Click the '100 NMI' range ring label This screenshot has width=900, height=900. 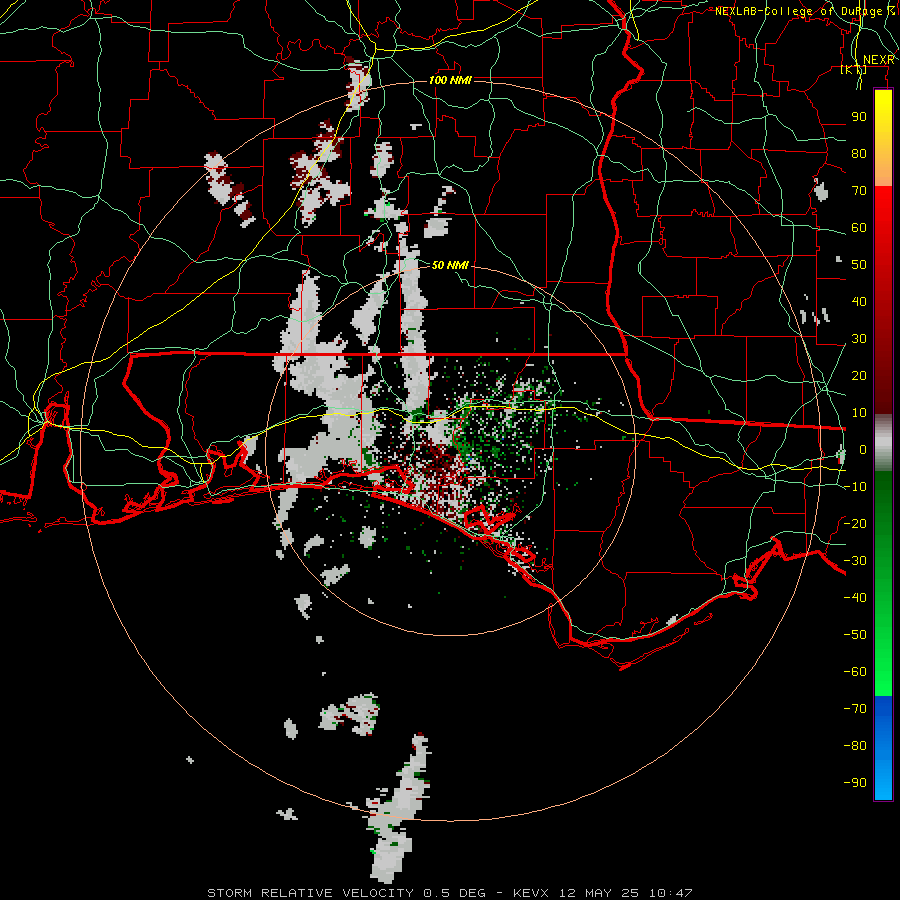(451, 80)
